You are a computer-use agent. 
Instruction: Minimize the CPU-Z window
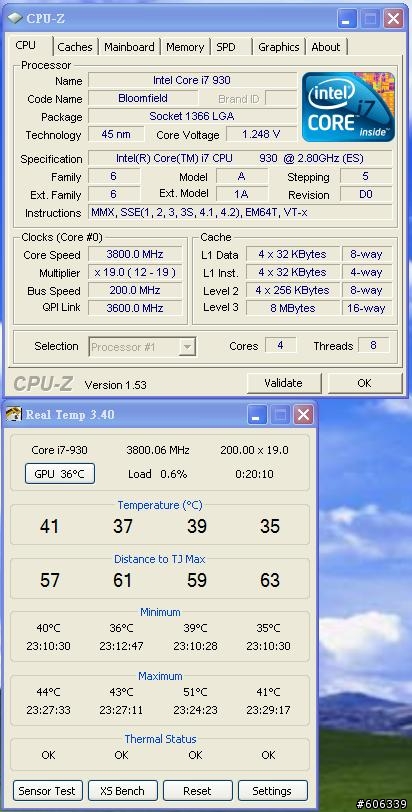tap(347, 20)
